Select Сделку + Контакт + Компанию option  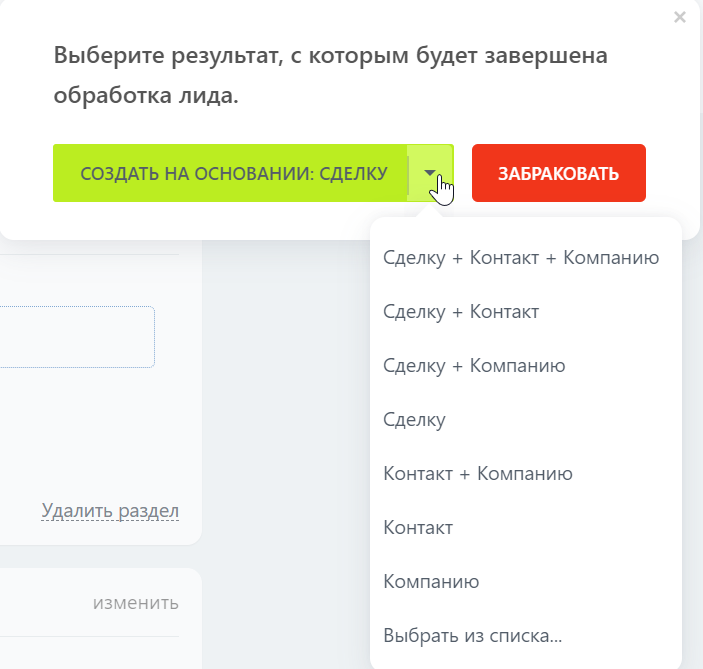point(520,258)
